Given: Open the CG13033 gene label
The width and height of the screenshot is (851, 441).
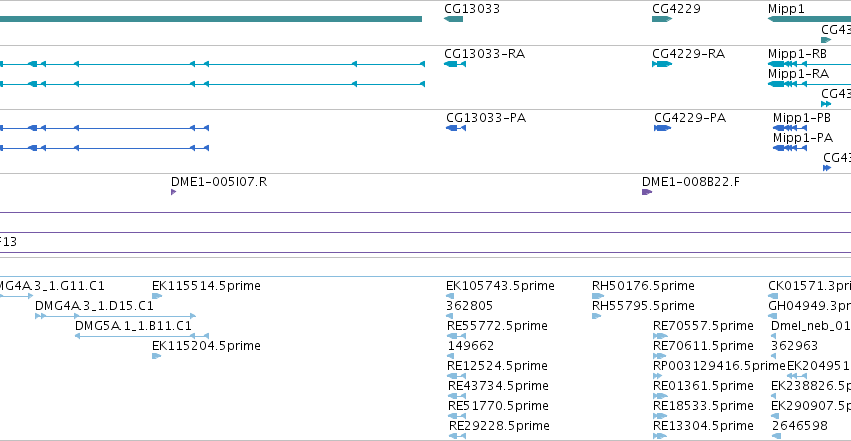Looking at the screenshot, I should (472, 9).
